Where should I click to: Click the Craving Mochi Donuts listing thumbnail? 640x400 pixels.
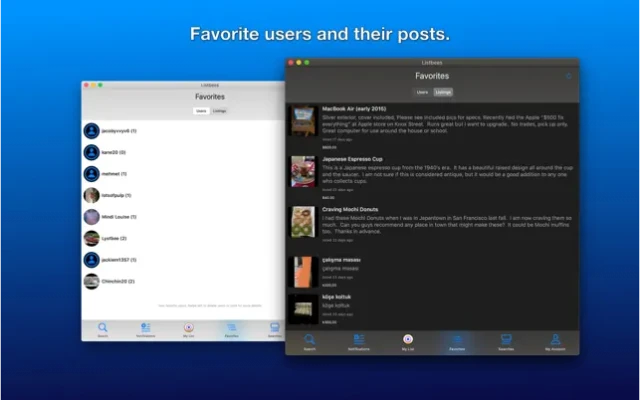coord(303,222)
